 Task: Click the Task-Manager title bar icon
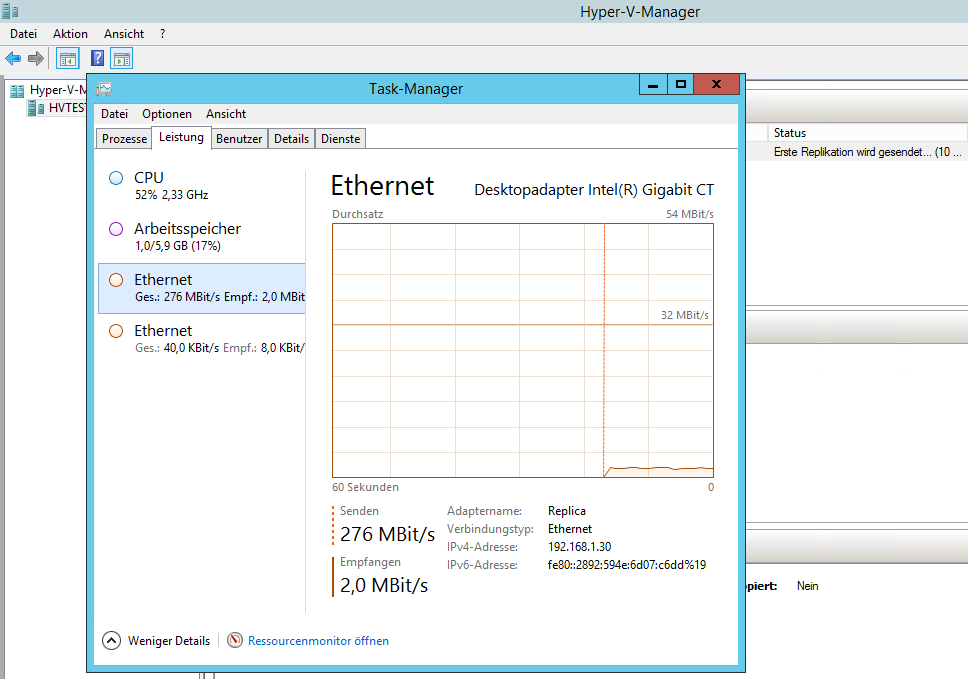104,89
